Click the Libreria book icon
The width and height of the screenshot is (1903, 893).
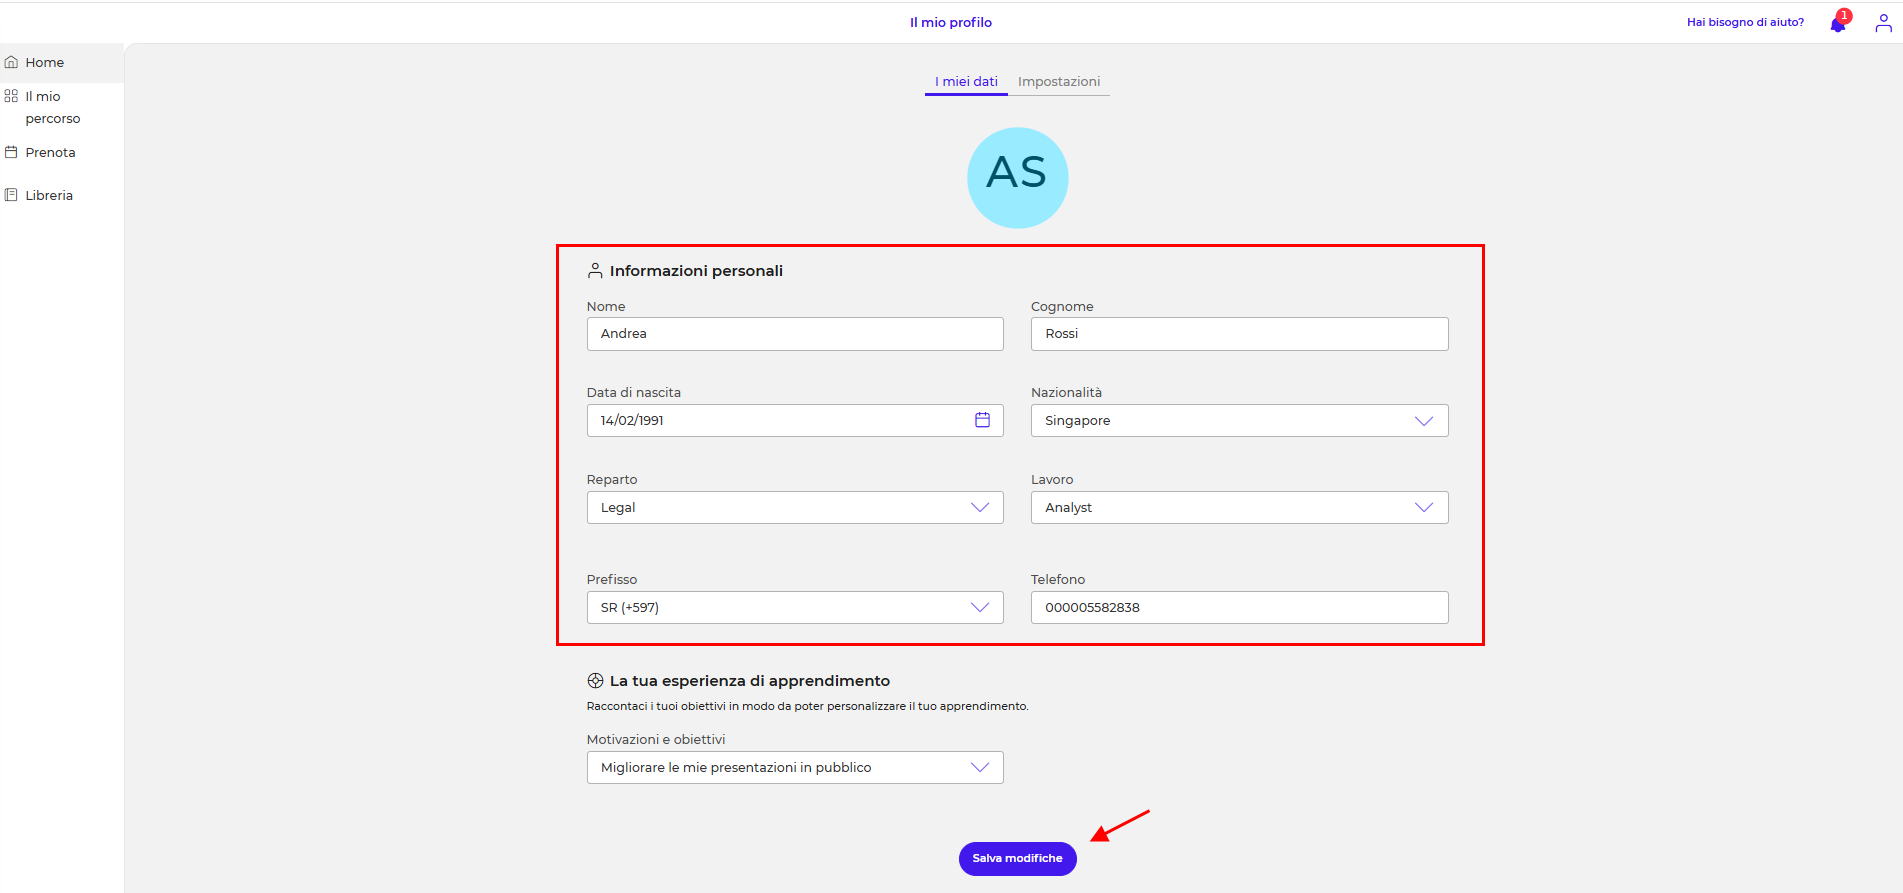tap(11, 195)
